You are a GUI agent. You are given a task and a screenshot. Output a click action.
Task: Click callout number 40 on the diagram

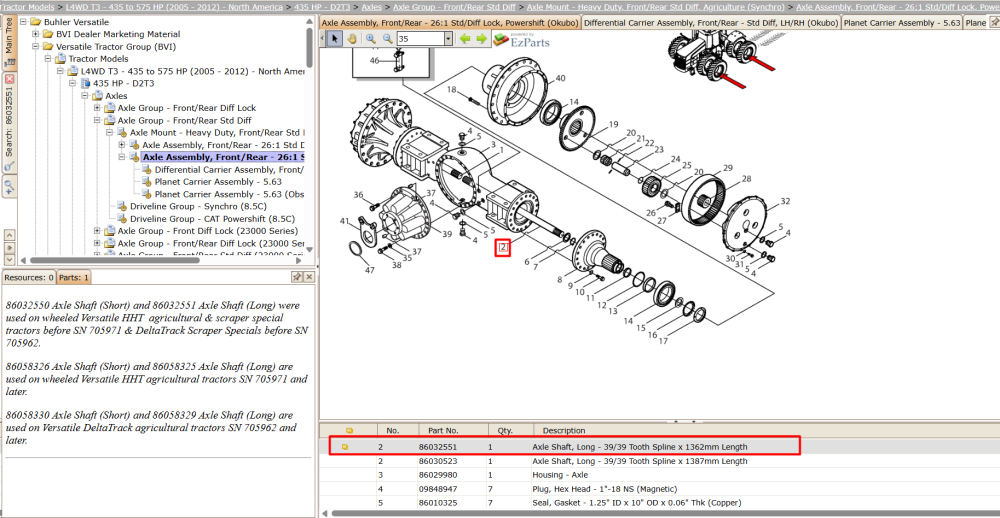[x=560, y=78]
